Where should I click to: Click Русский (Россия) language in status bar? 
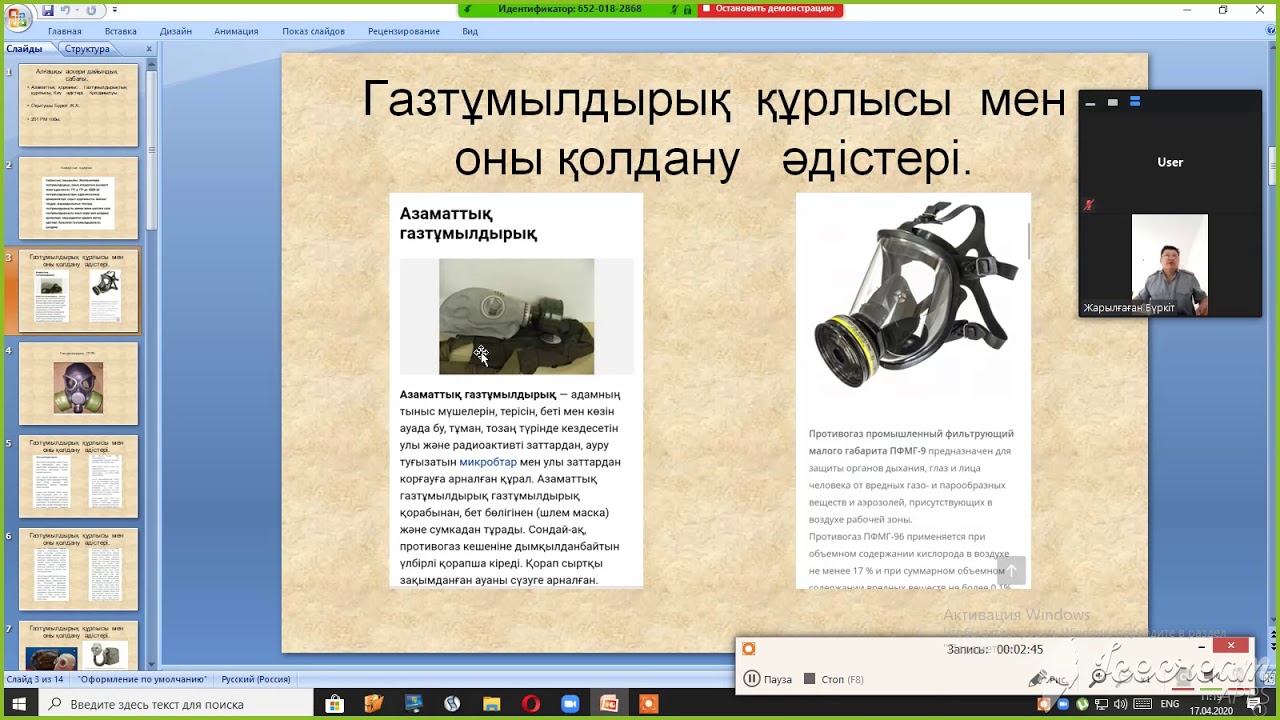[256, 679]
